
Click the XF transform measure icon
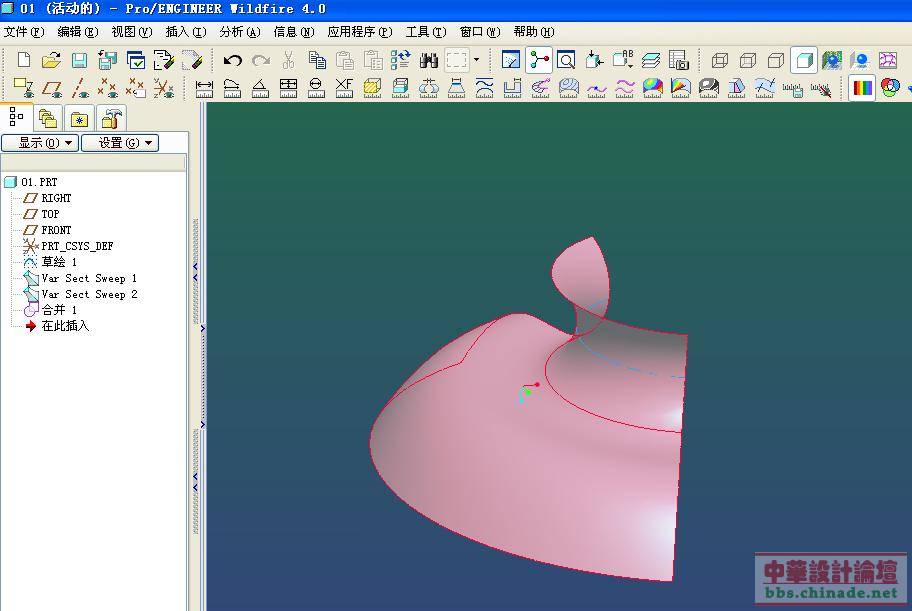click(x=344, y=88)
